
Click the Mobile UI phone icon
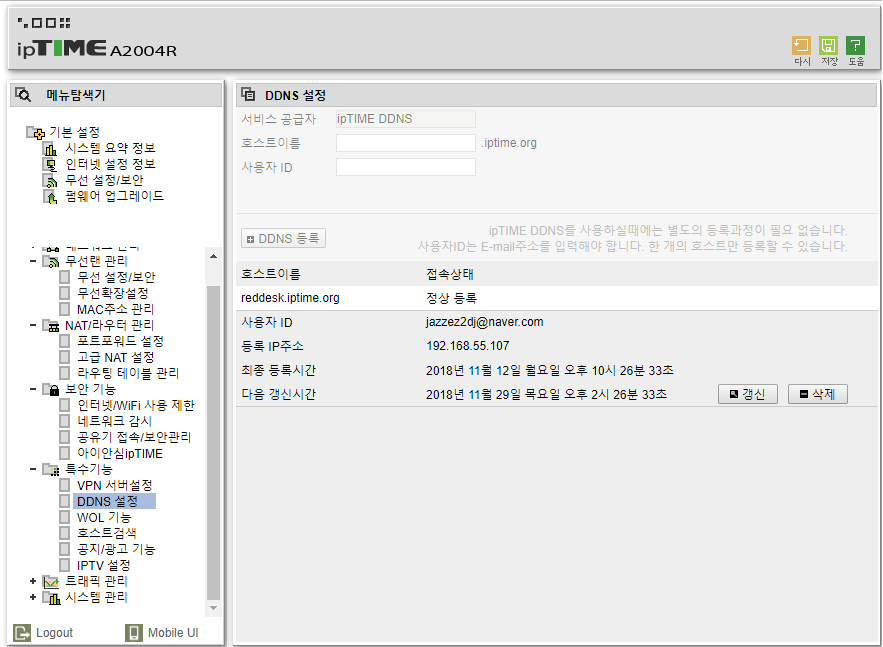(133, 633)
